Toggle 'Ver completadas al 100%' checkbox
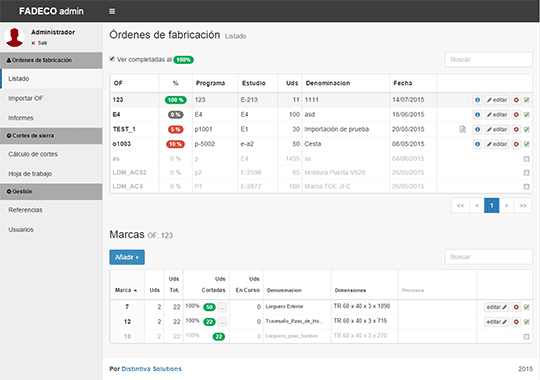Screen dimensions: 540x380 click(112, 59)
